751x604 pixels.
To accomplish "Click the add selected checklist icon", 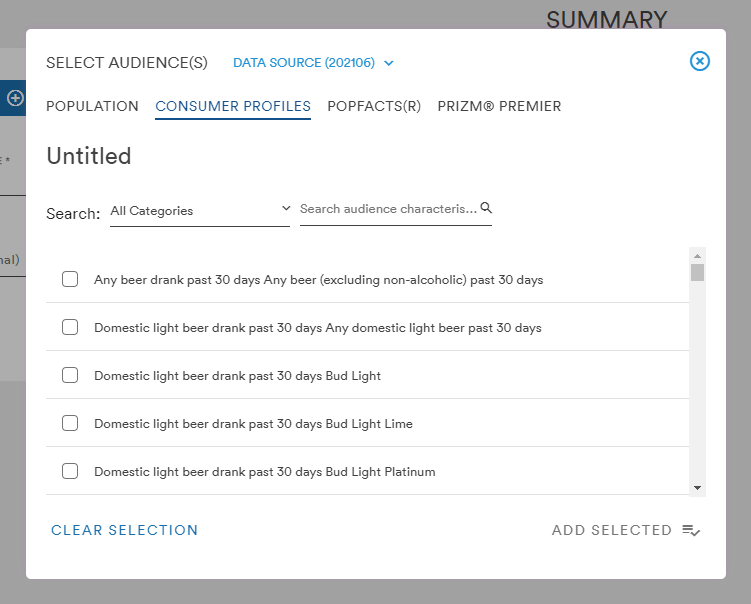I will coord(691,530).
